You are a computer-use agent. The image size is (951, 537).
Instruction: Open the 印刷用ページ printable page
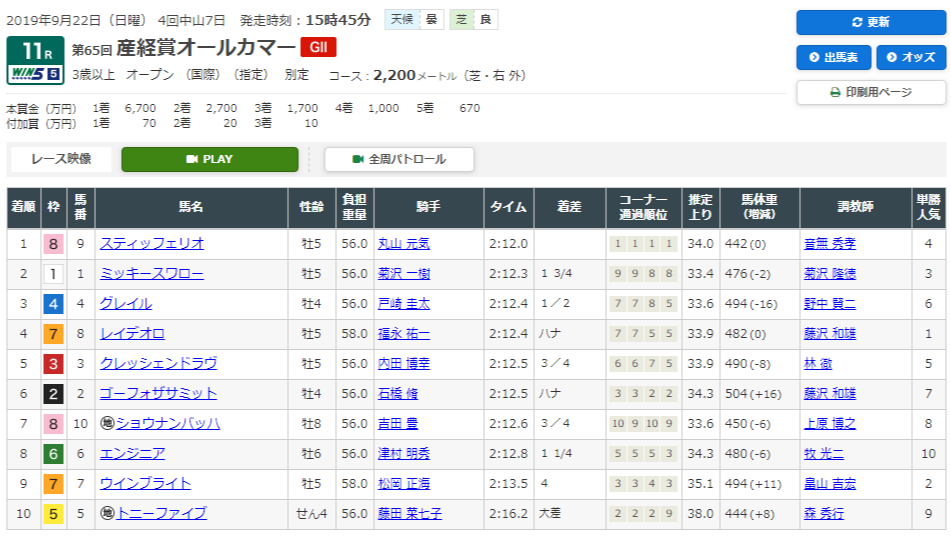click(x=870, y=92)
